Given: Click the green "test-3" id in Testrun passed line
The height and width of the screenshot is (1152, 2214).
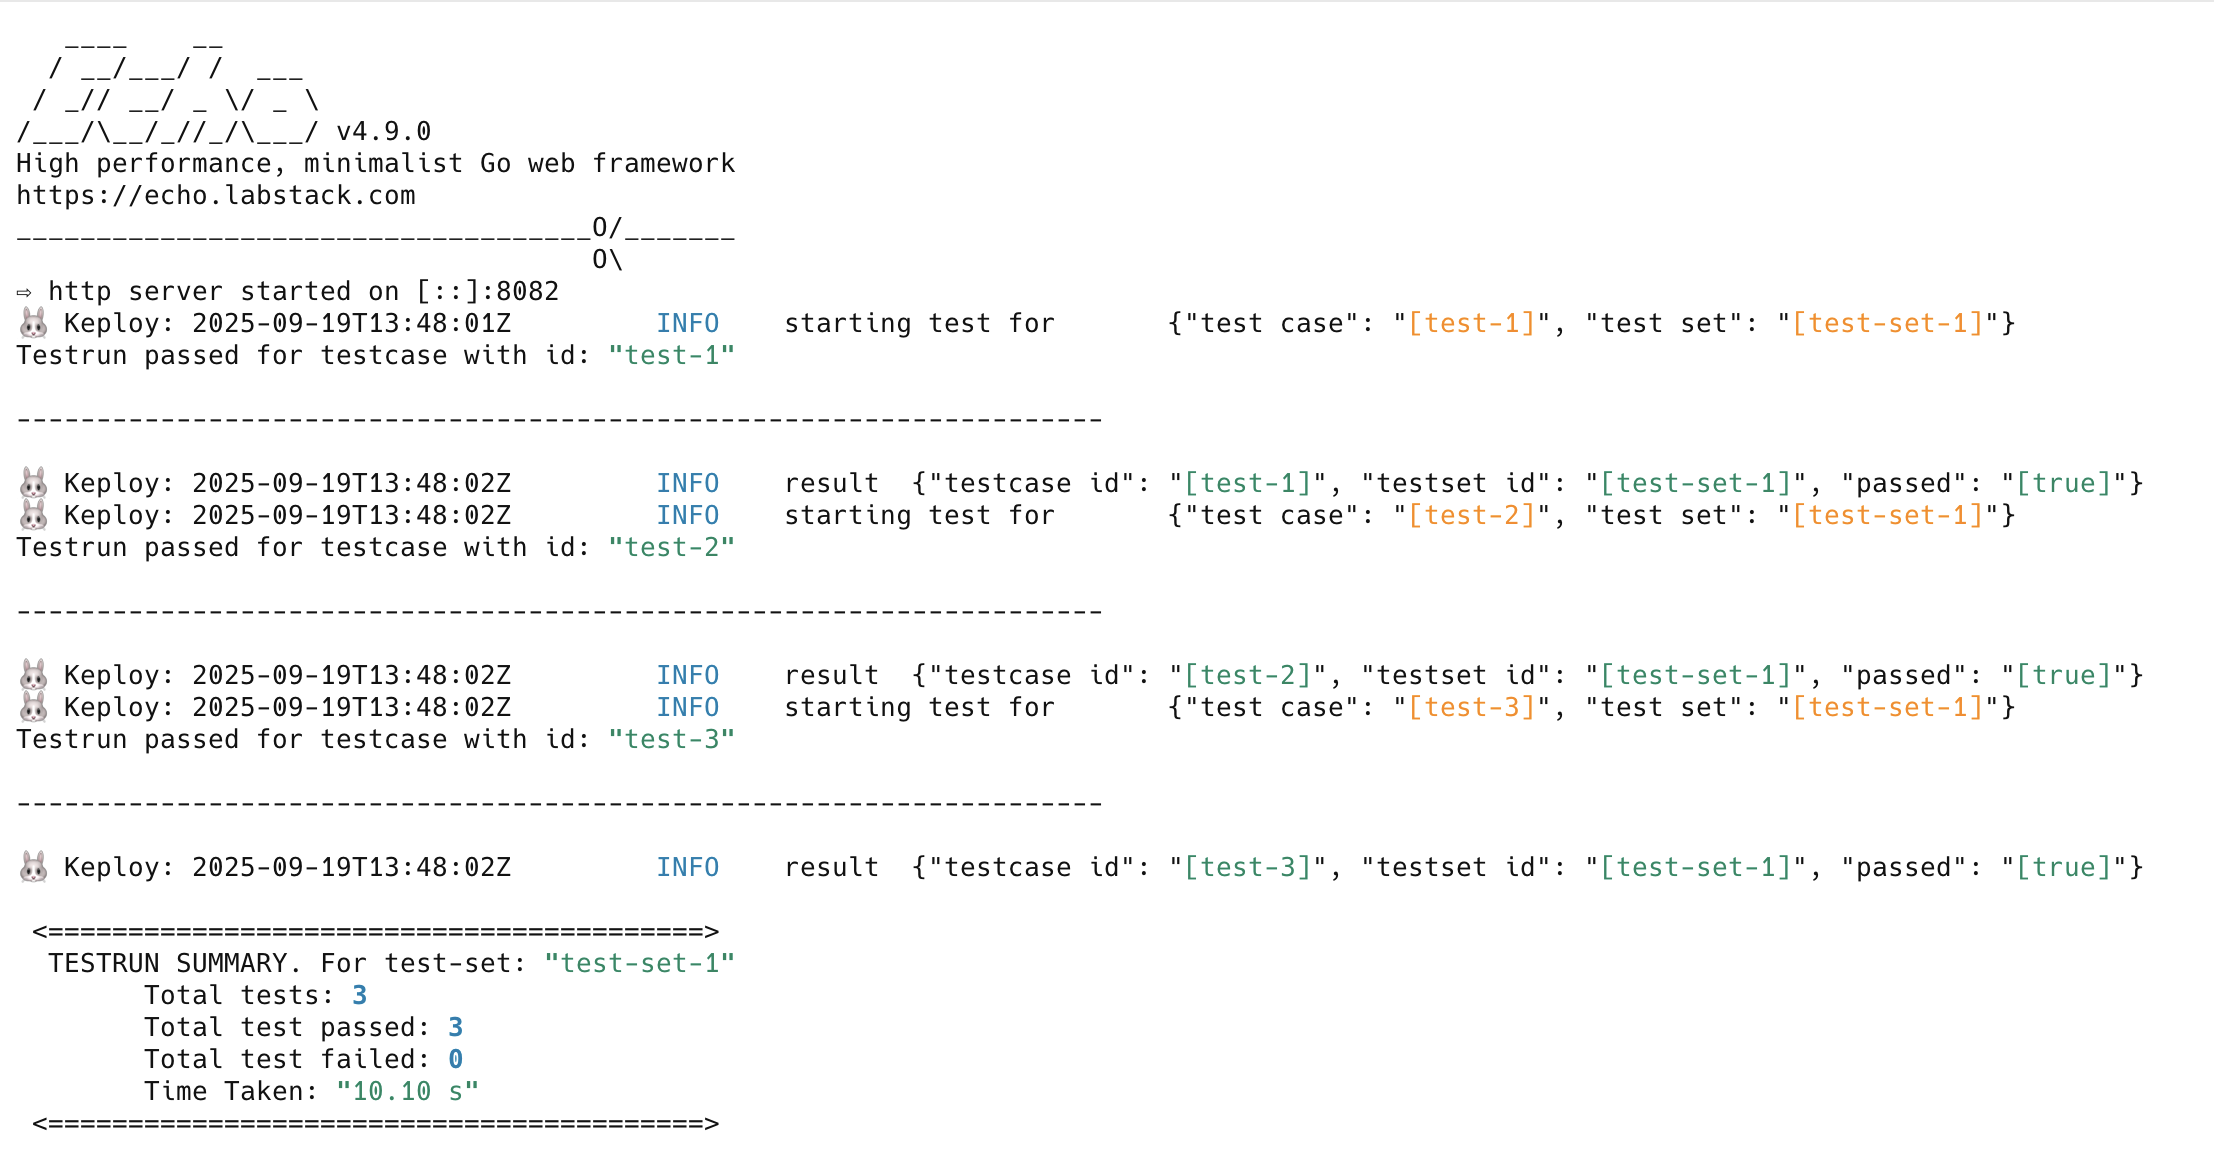Looking at the screenshot, I should (671, 739).
